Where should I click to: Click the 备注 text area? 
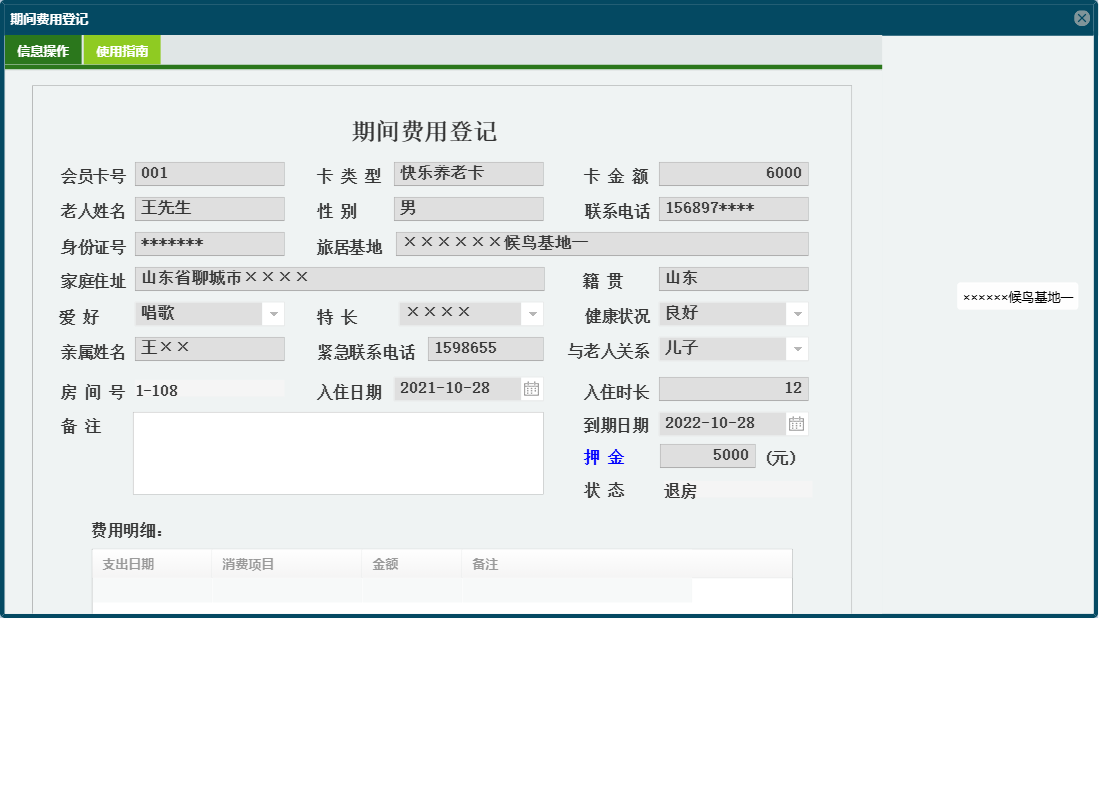tap(338, 453)
